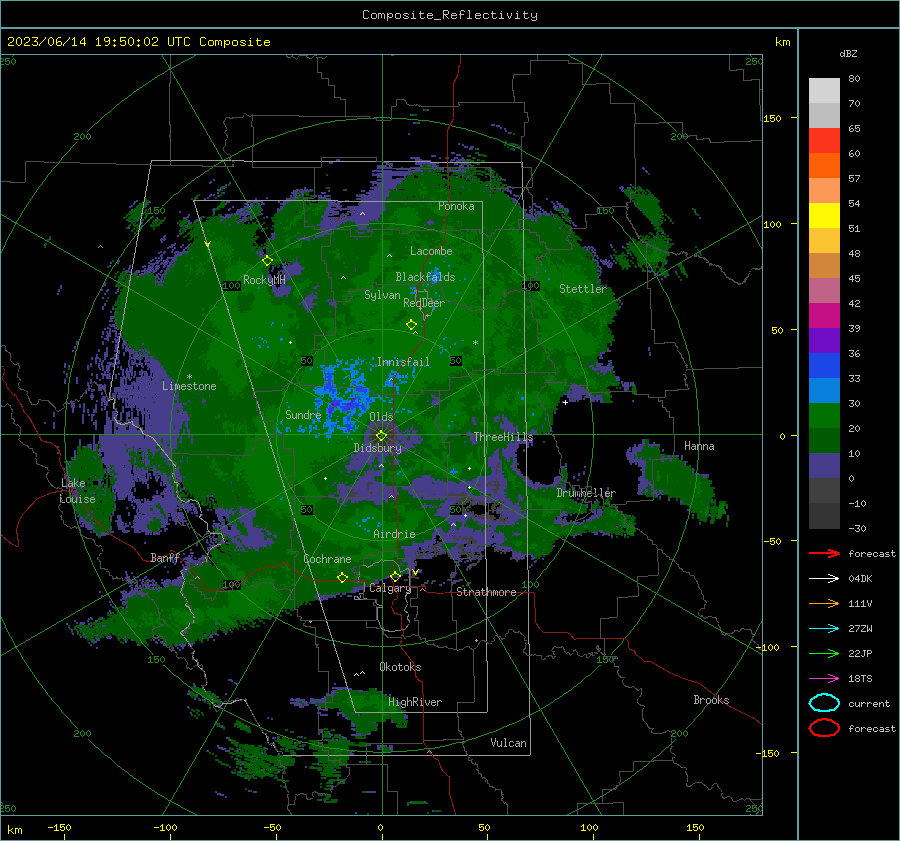This screenshot has height=841, width=900.
Task: Click the RockyMH map label
Action: coord(264,280)
